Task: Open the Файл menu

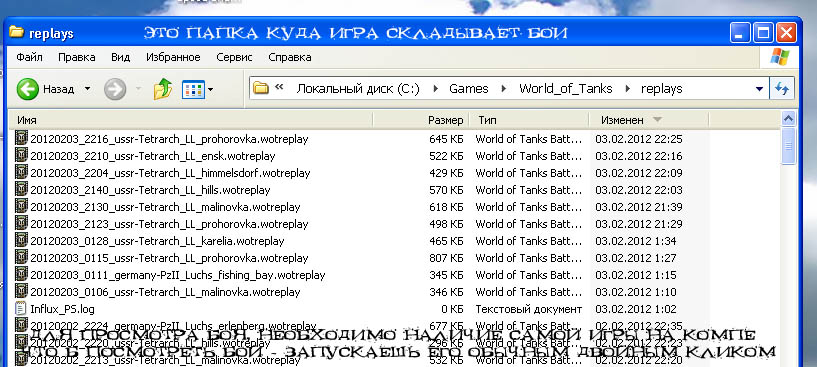Action: (29, 57)
